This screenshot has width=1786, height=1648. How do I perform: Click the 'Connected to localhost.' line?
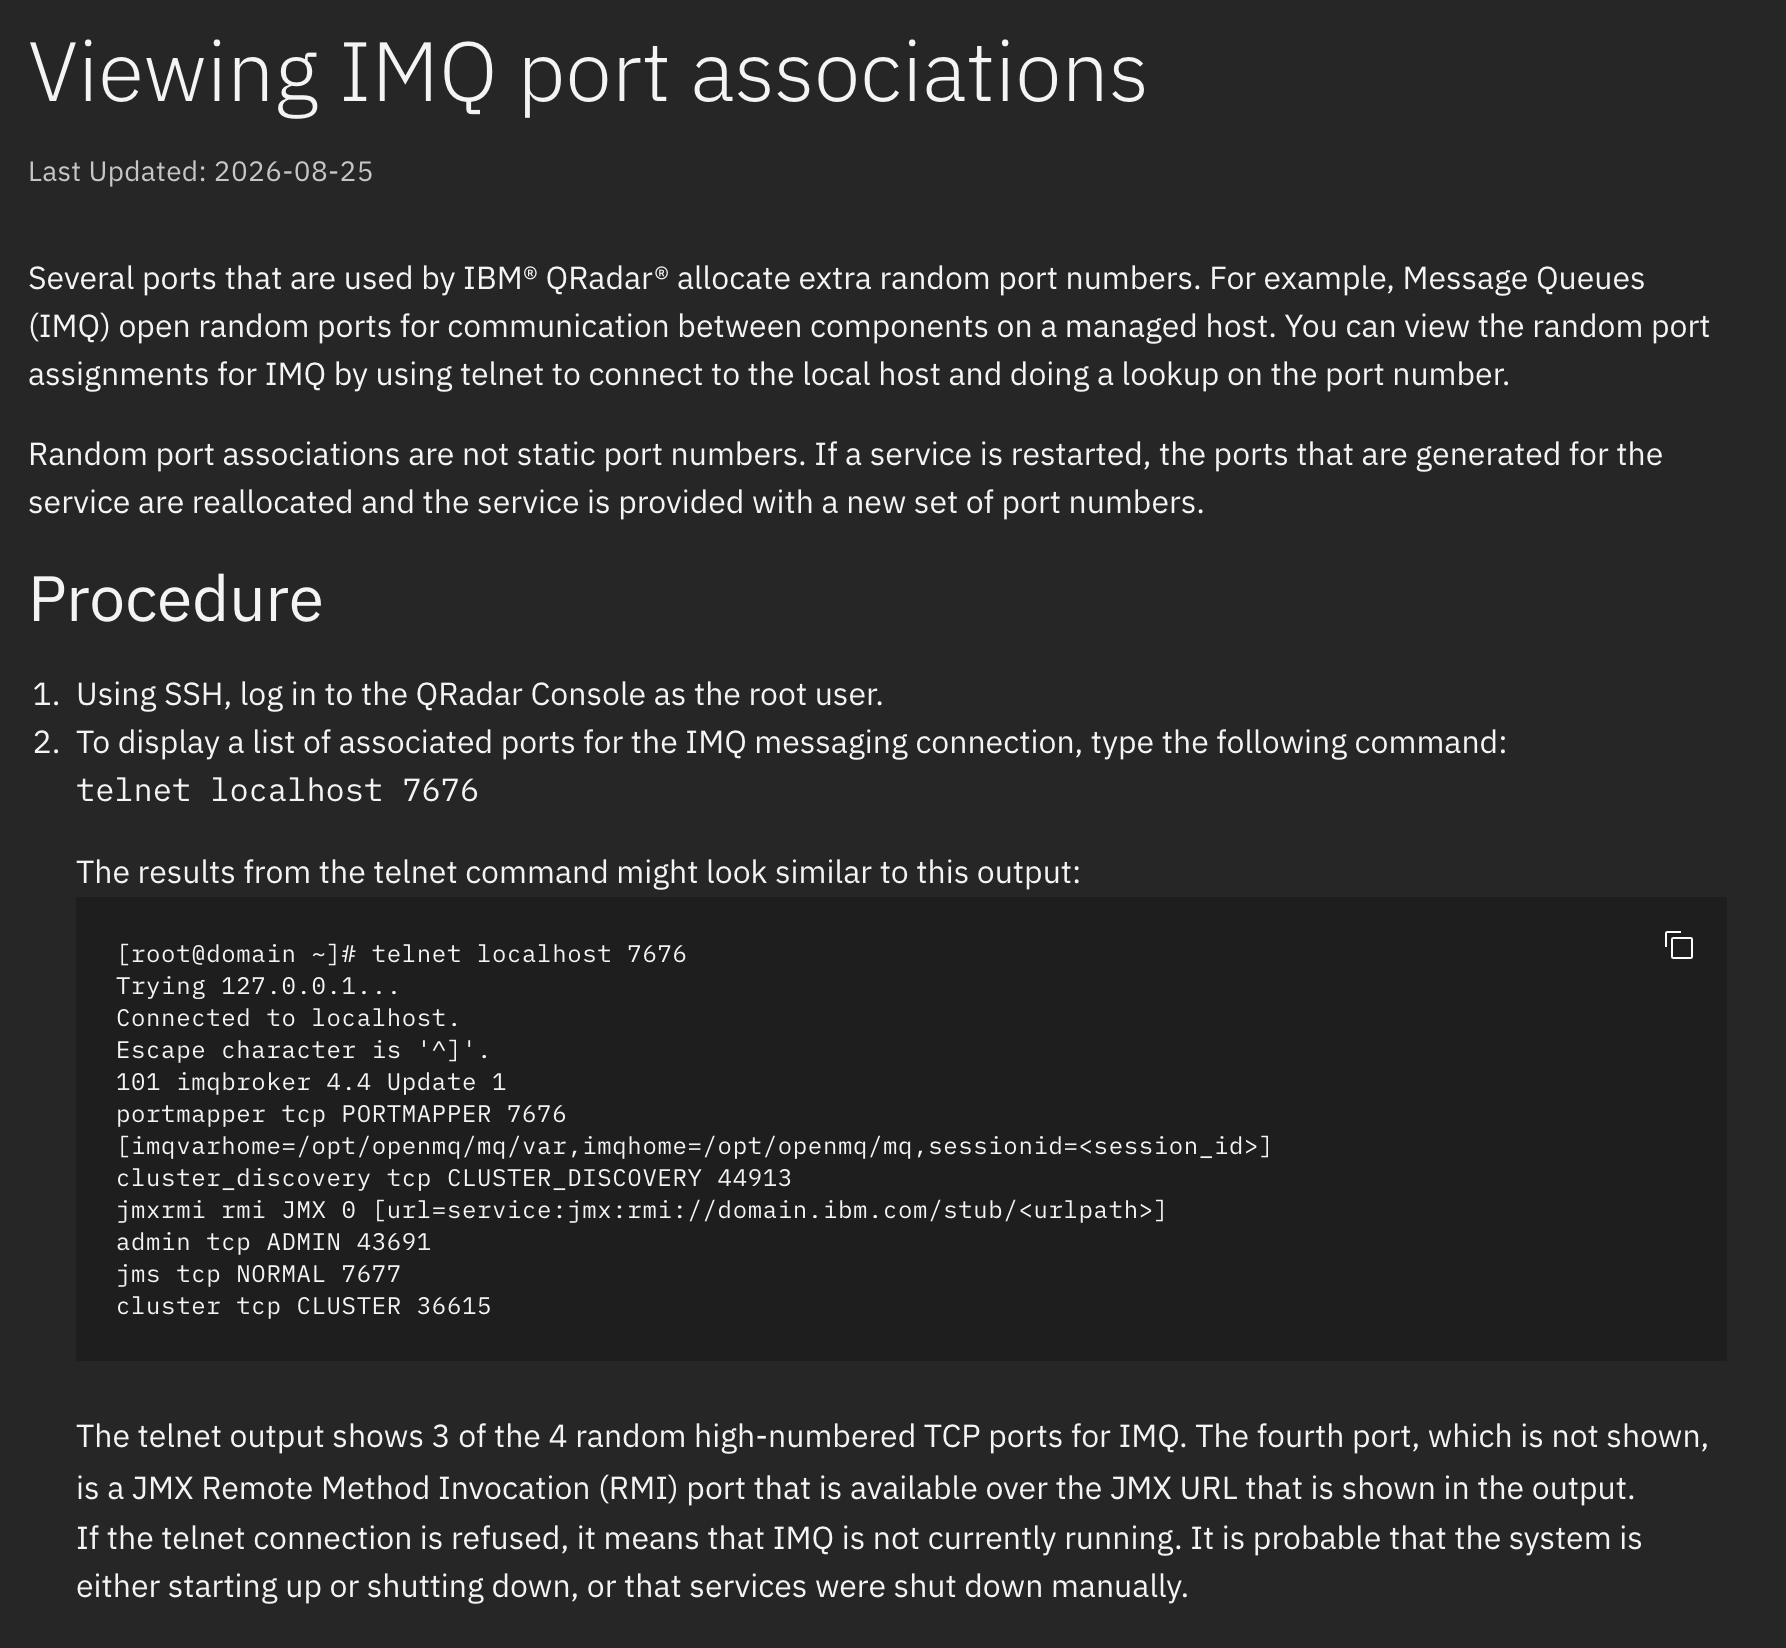(288, 1018)
